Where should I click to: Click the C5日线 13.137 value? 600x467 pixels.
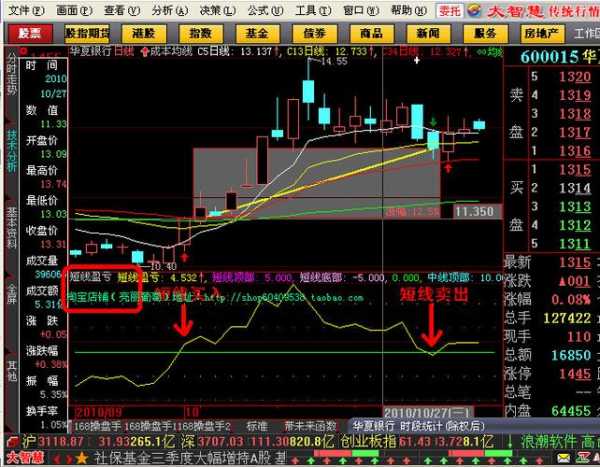coord(236,51)
